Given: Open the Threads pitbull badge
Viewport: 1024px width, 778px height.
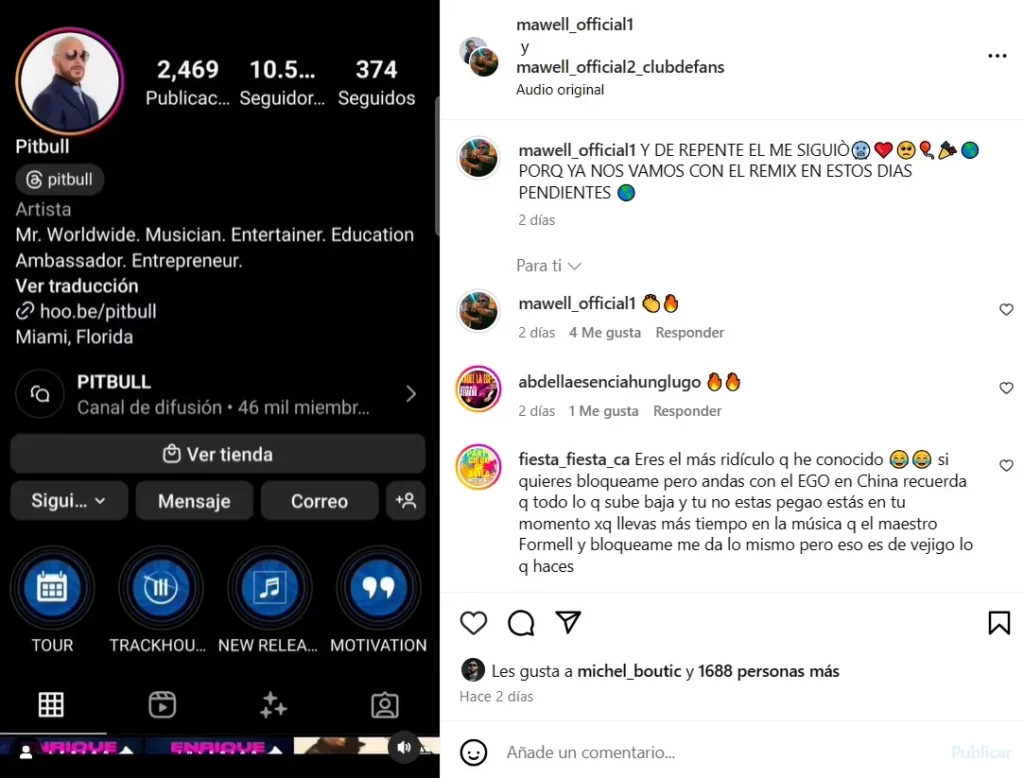Looking at the screenshot, I should (59, 180).
